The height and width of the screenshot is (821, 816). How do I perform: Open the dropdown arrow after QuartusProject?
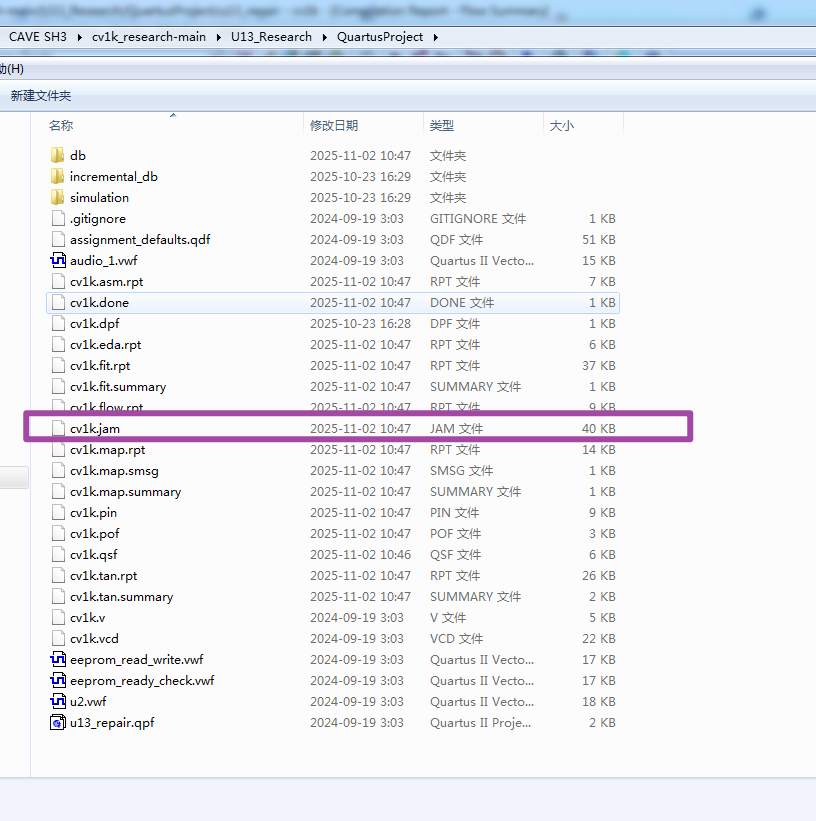point(436,37)
